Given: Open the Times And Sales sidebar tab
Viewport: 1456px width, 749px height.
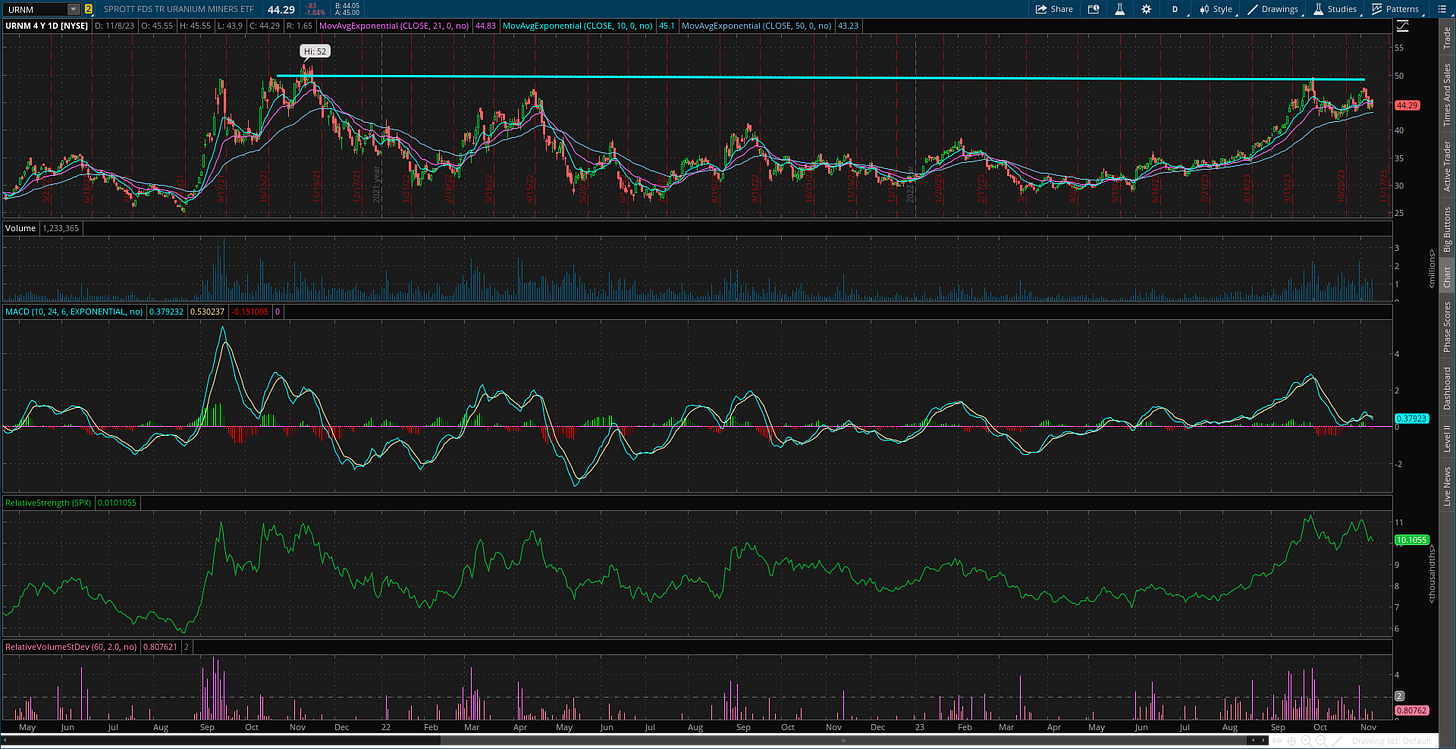Looking at the screenshot, I should pyautogui.click(x=1447, y=94).
